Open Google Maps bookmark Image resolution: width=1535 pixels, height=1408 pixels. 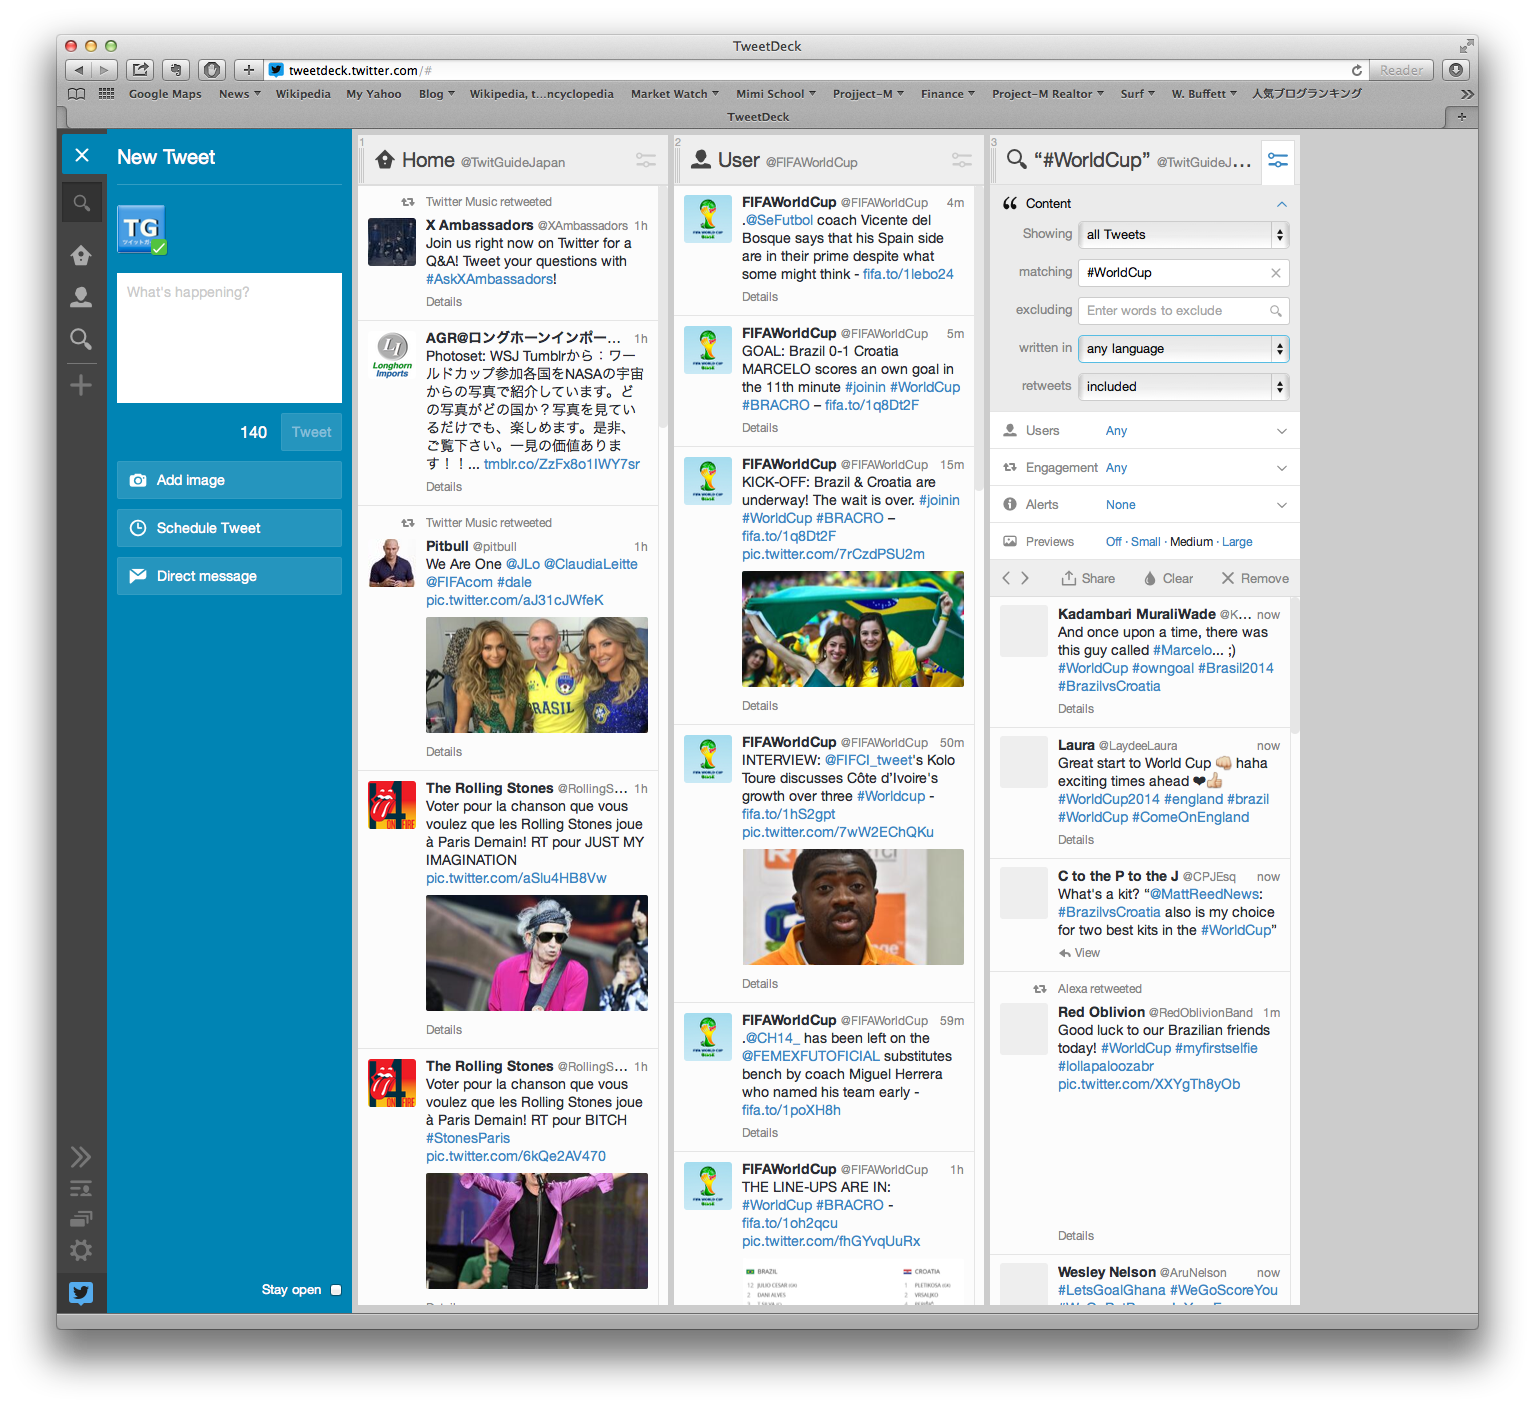pyautogui.click(x=165, y=94)
